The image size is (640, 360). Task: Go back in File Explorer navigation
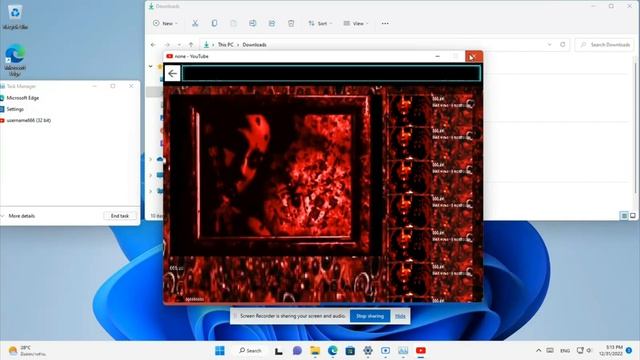(153, 44)
